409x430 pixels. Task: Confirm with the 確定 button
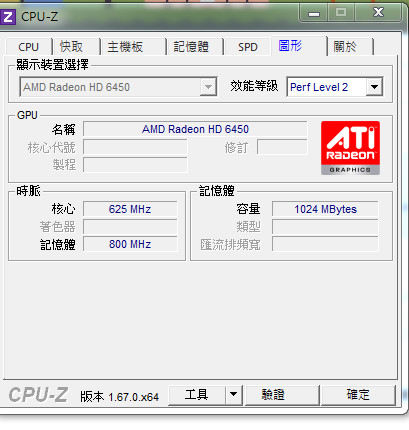(x=358, y=395)
